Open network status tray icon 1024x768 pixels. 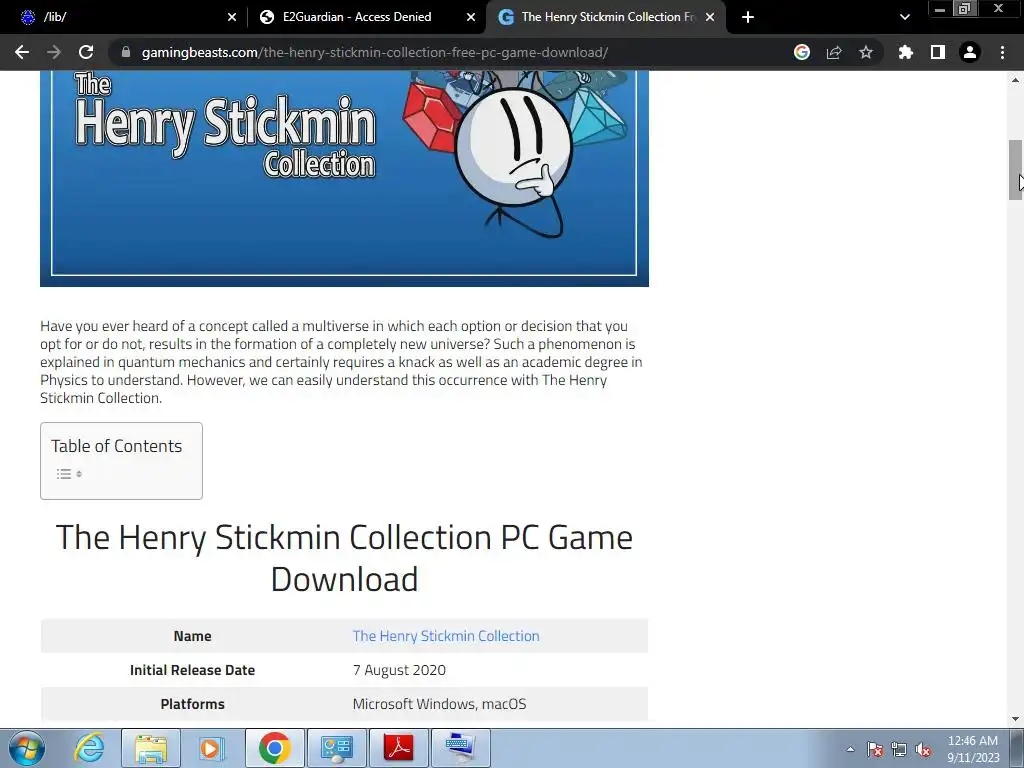(x=899, y=749)
